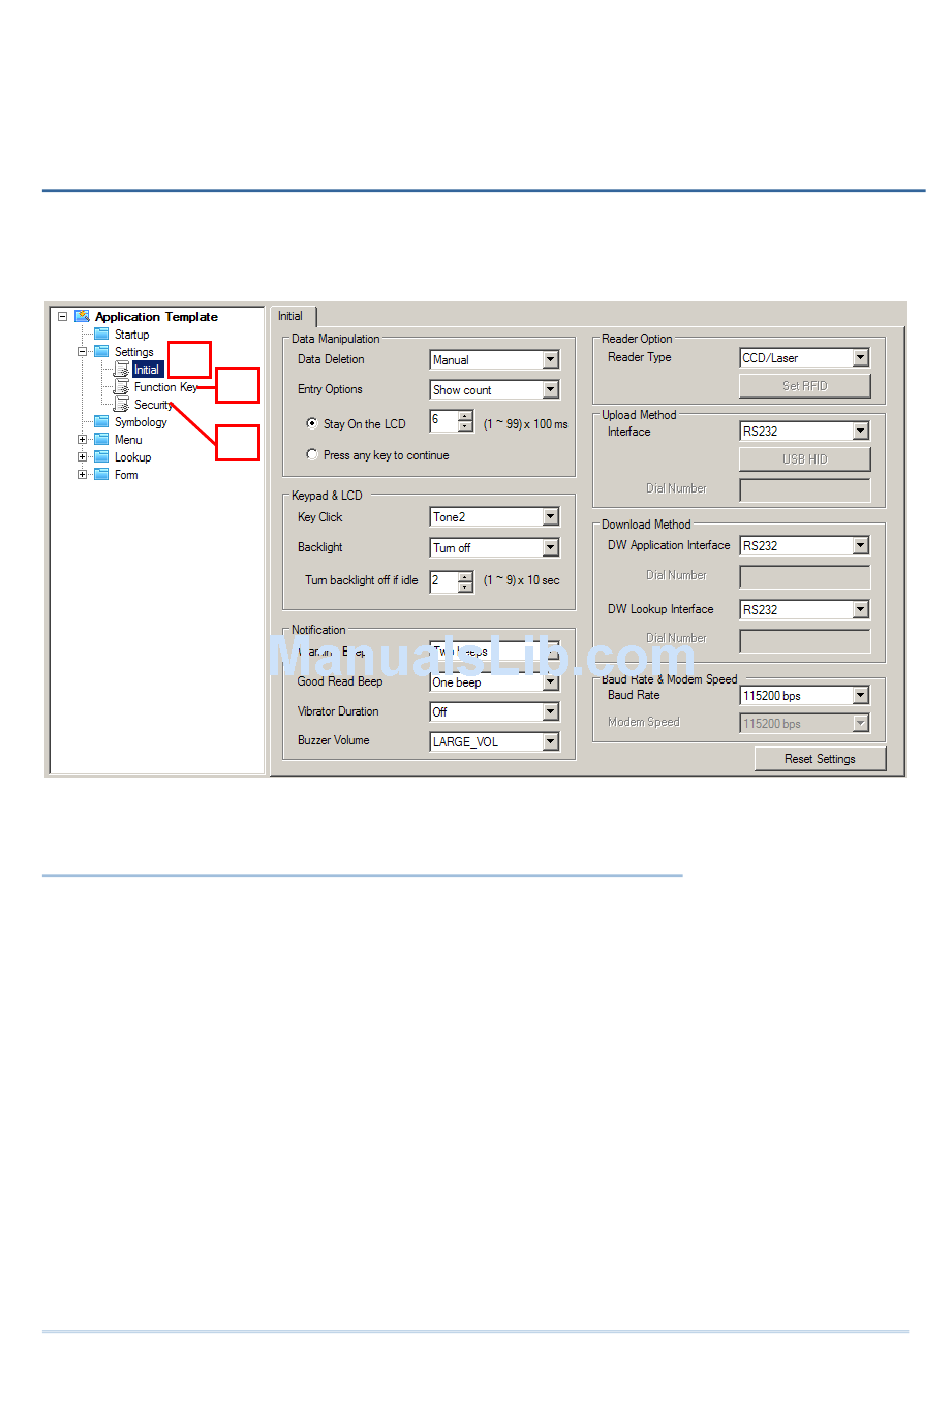Click the USB HID button

click(x=805, y=459)
